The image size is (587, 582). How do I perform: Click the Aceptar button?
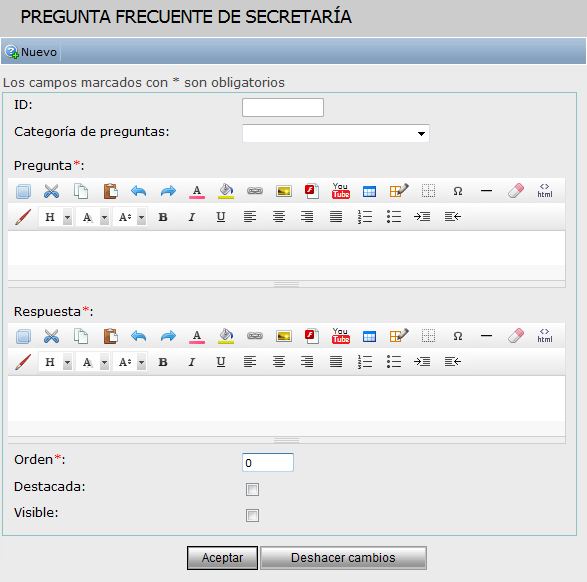222,558
